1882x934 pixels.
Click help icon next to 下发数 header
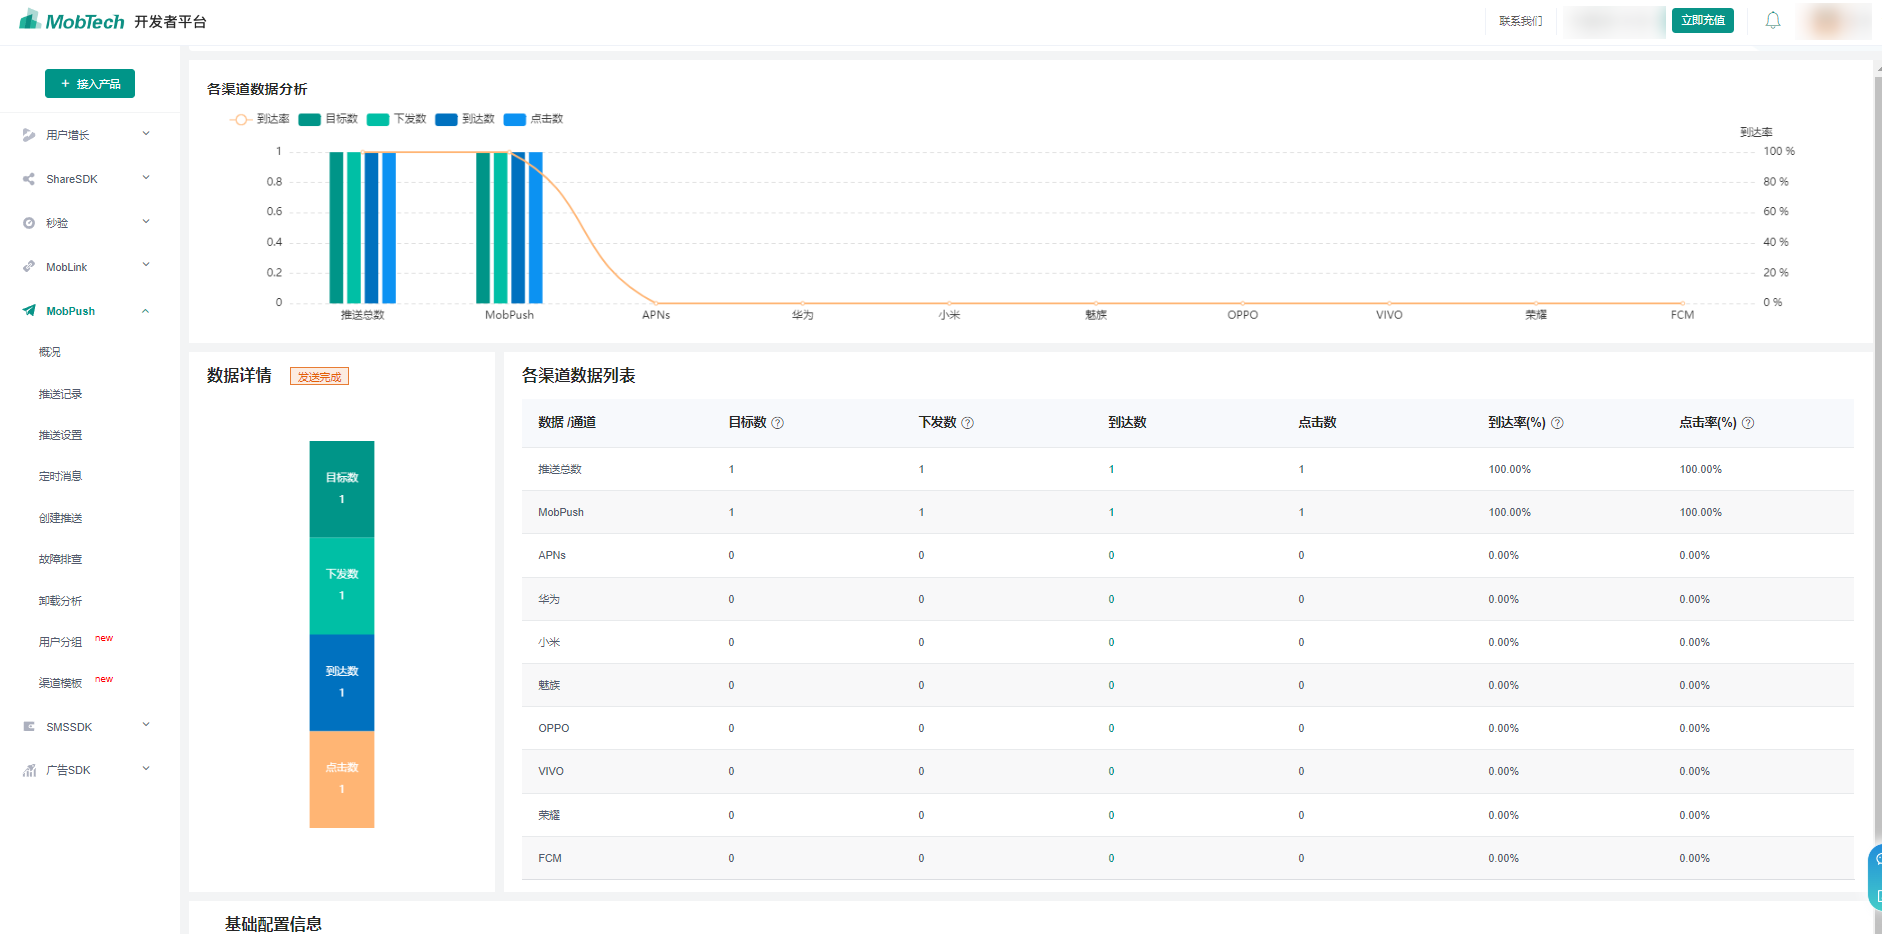click(x=968, y=423)
